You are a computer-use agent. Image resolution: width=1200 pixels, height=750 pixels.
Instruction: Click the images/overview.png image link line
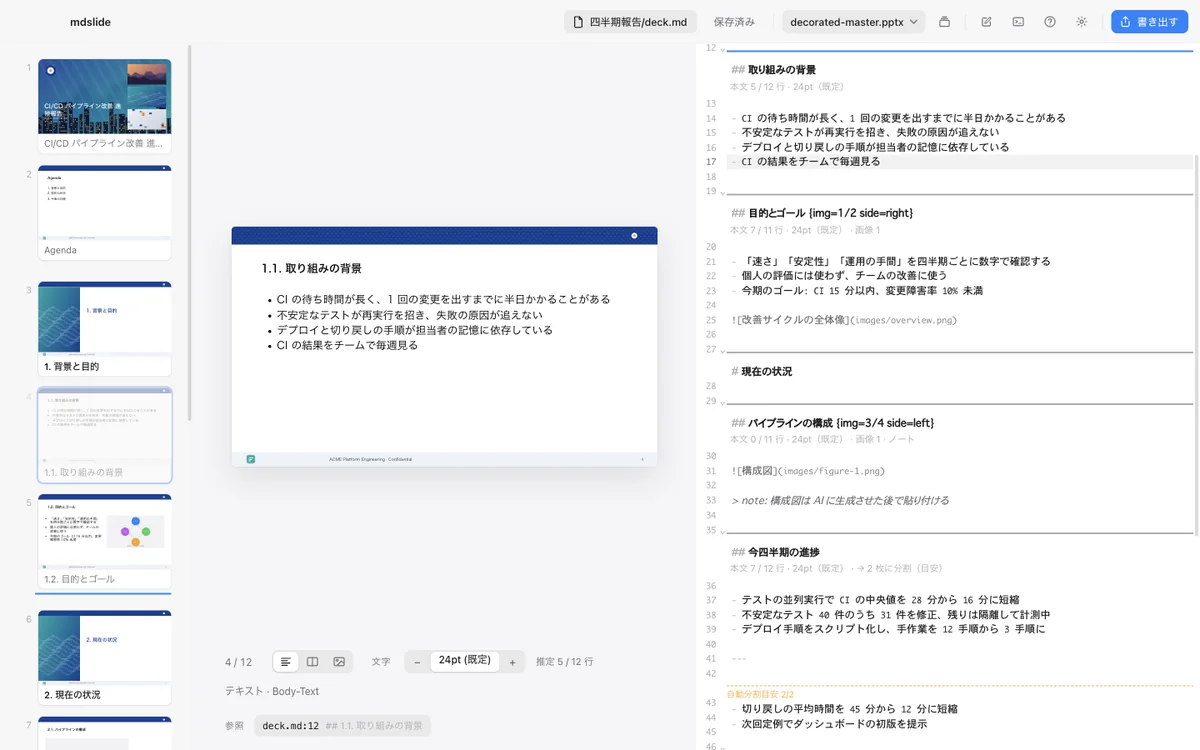[960, 320]
